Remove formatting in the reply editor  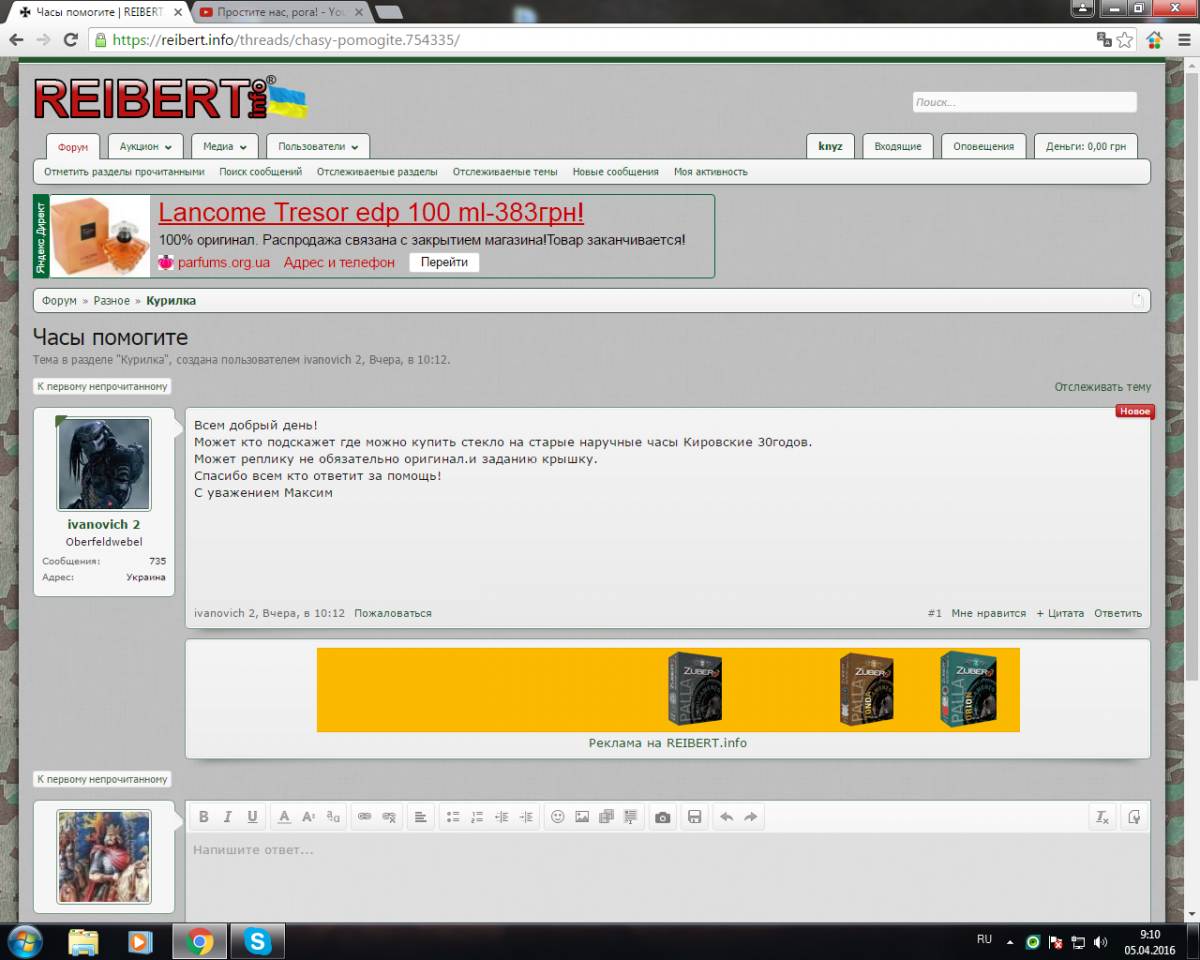pyautogui.click(x=1102, y=817)
